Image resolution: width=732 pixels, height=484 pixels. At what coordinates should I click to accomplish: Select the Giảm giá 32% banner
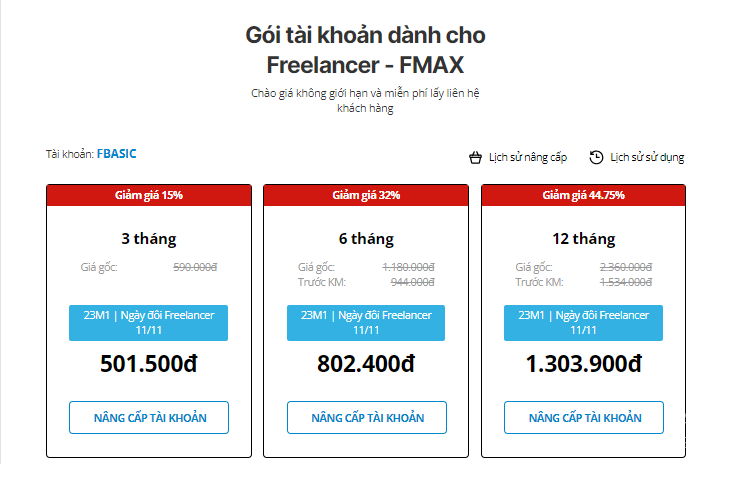point(366,195)
